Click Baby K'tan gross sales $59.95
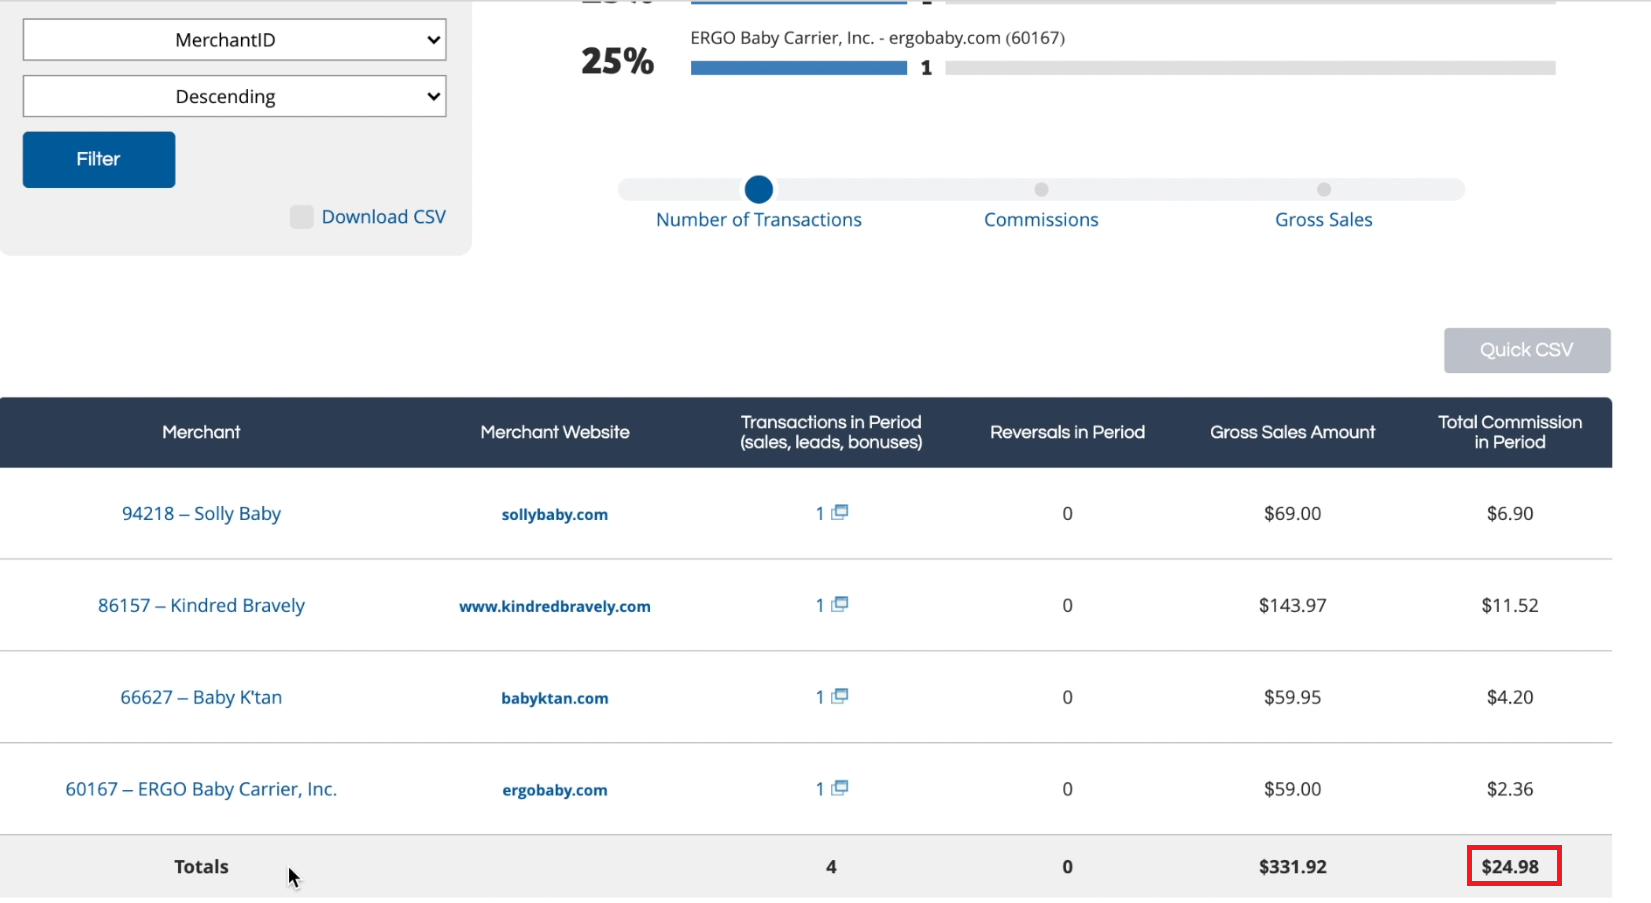 pyautogui.click(x=1292, y=697)
